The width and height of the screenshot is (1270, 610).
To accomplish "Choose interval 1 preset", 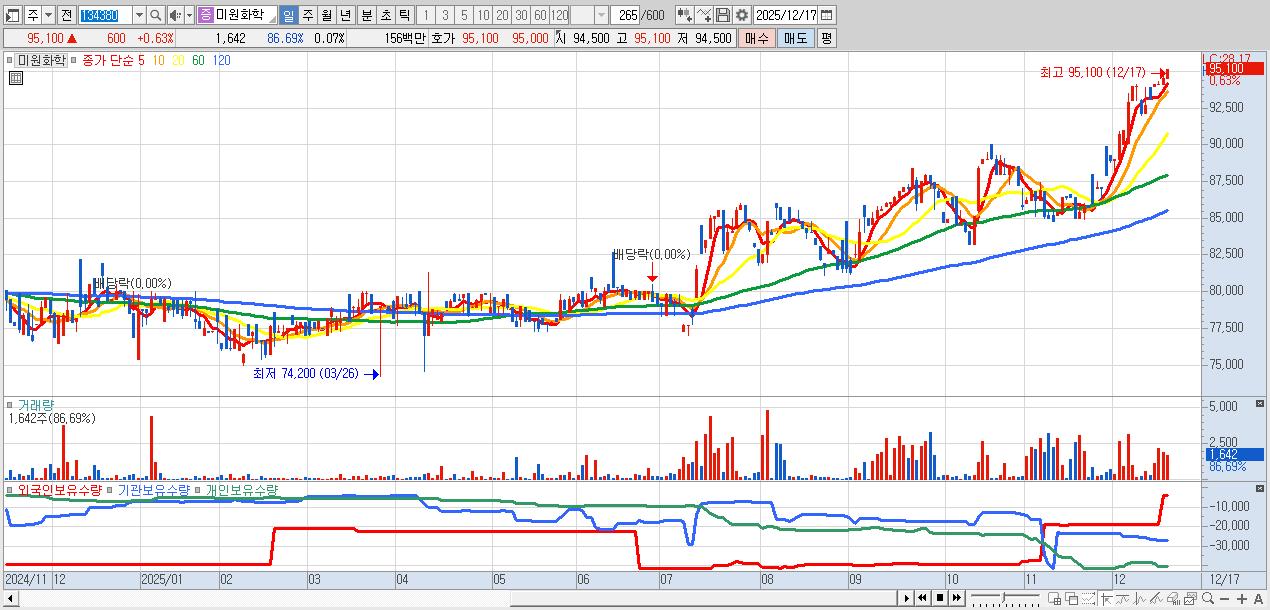I will click(x=426, y=15).
